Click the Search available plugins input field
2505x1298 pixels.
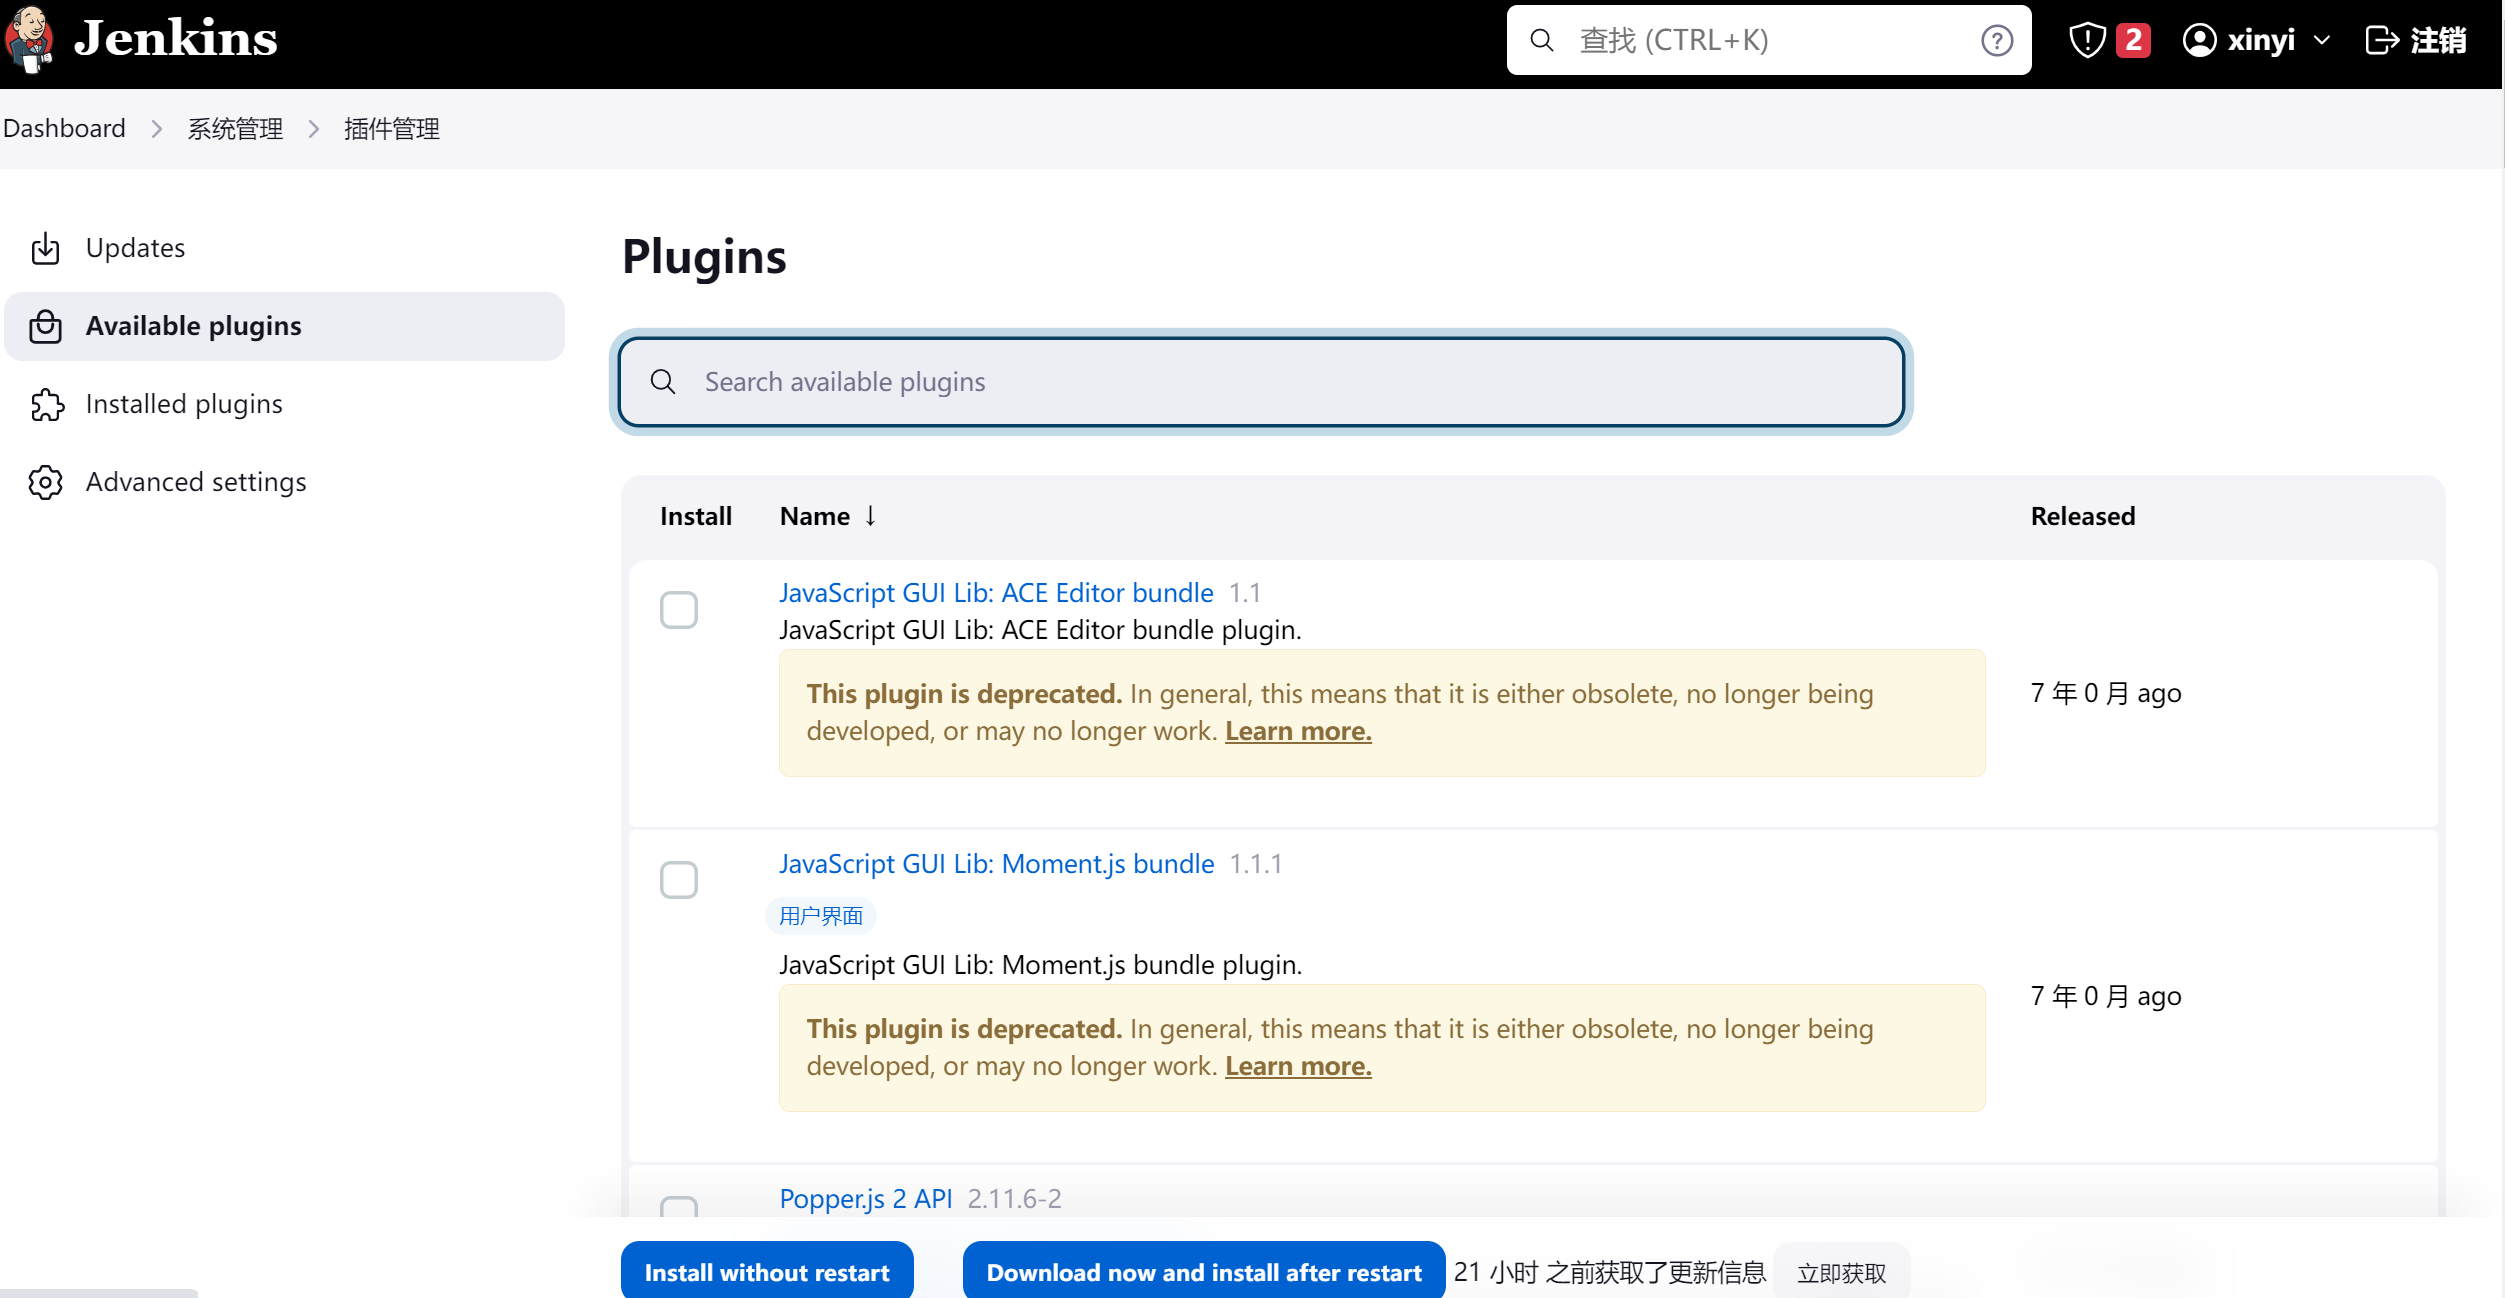click(x=1260, y=382)
